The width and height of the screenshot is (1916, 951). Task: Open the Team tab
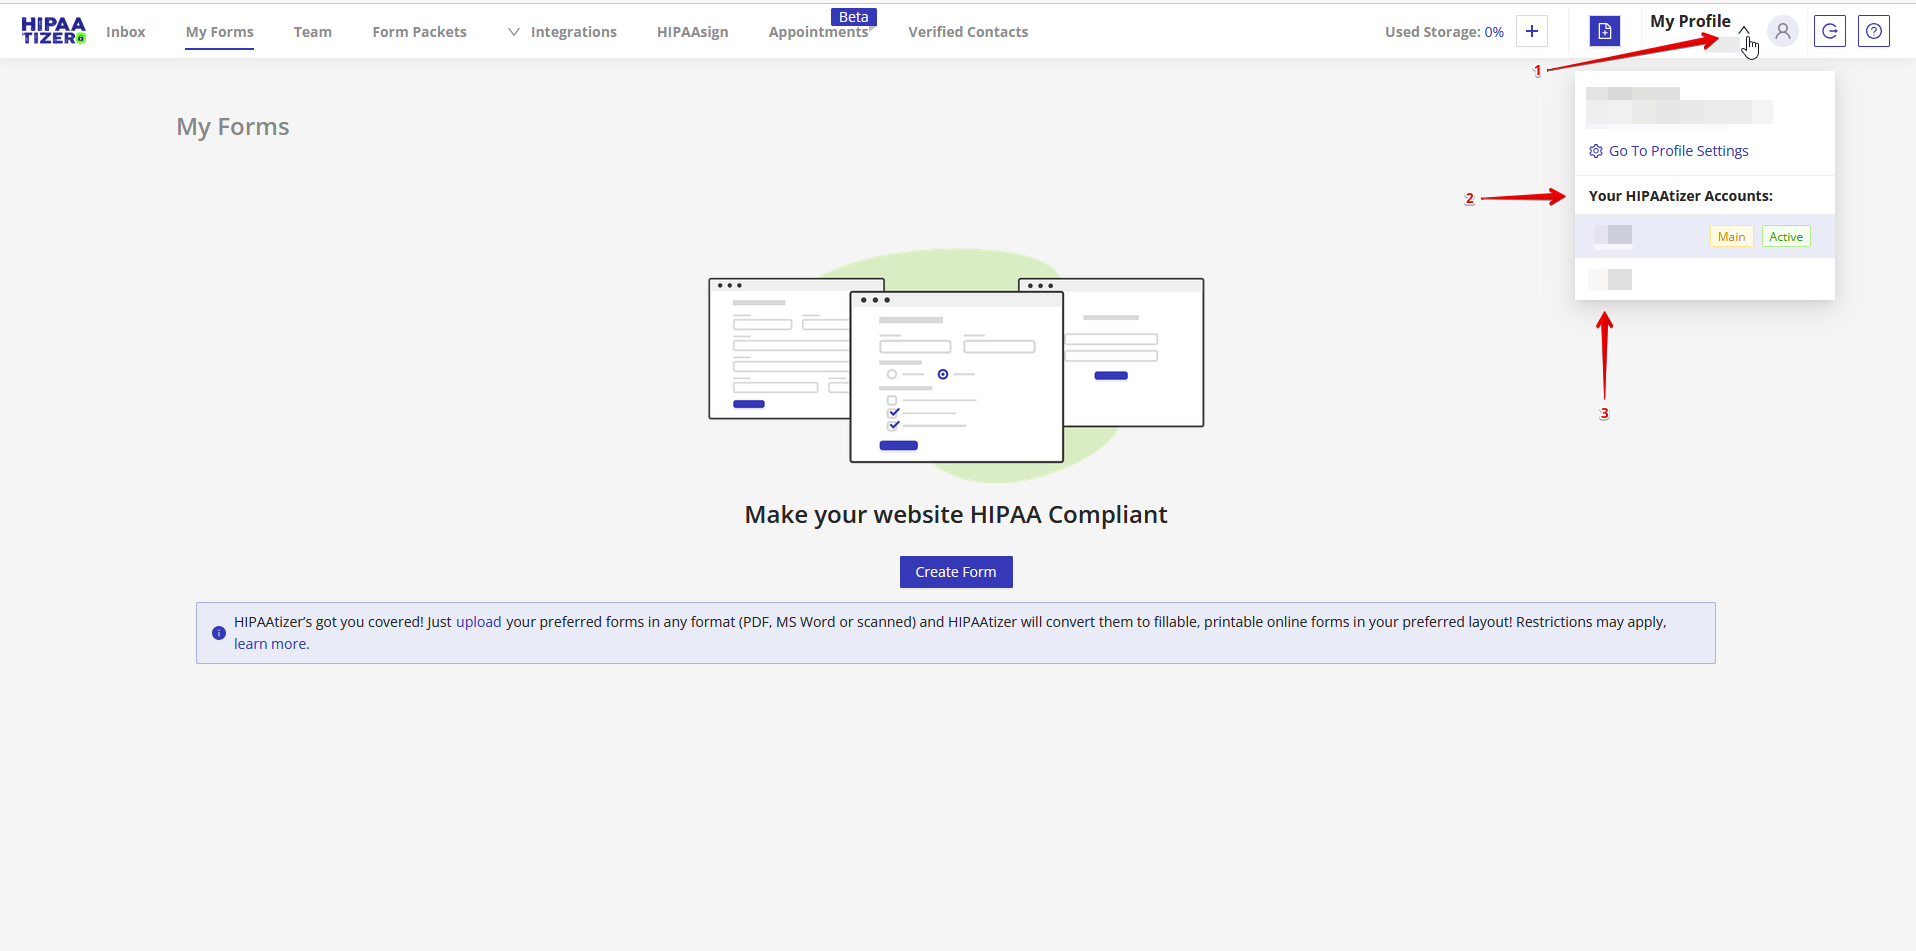point(312,32)
